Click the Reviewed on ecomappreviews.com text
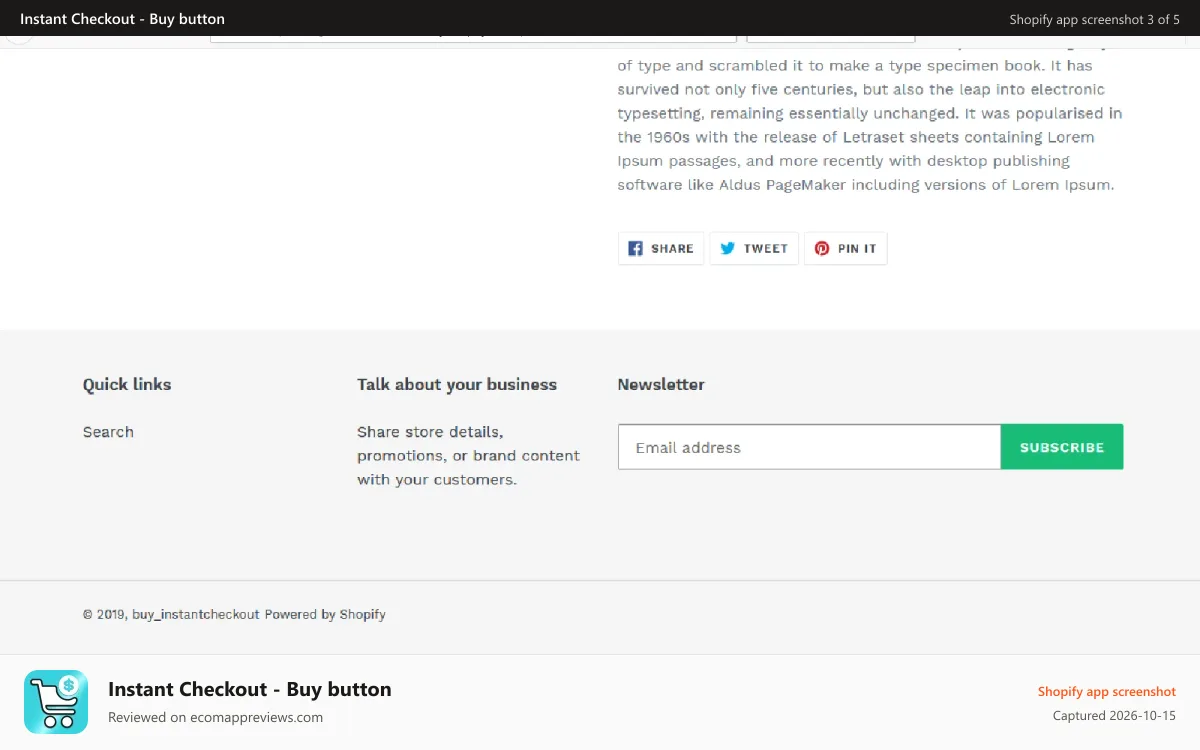This screenshot has height=750, width=1200. [215, 717]
